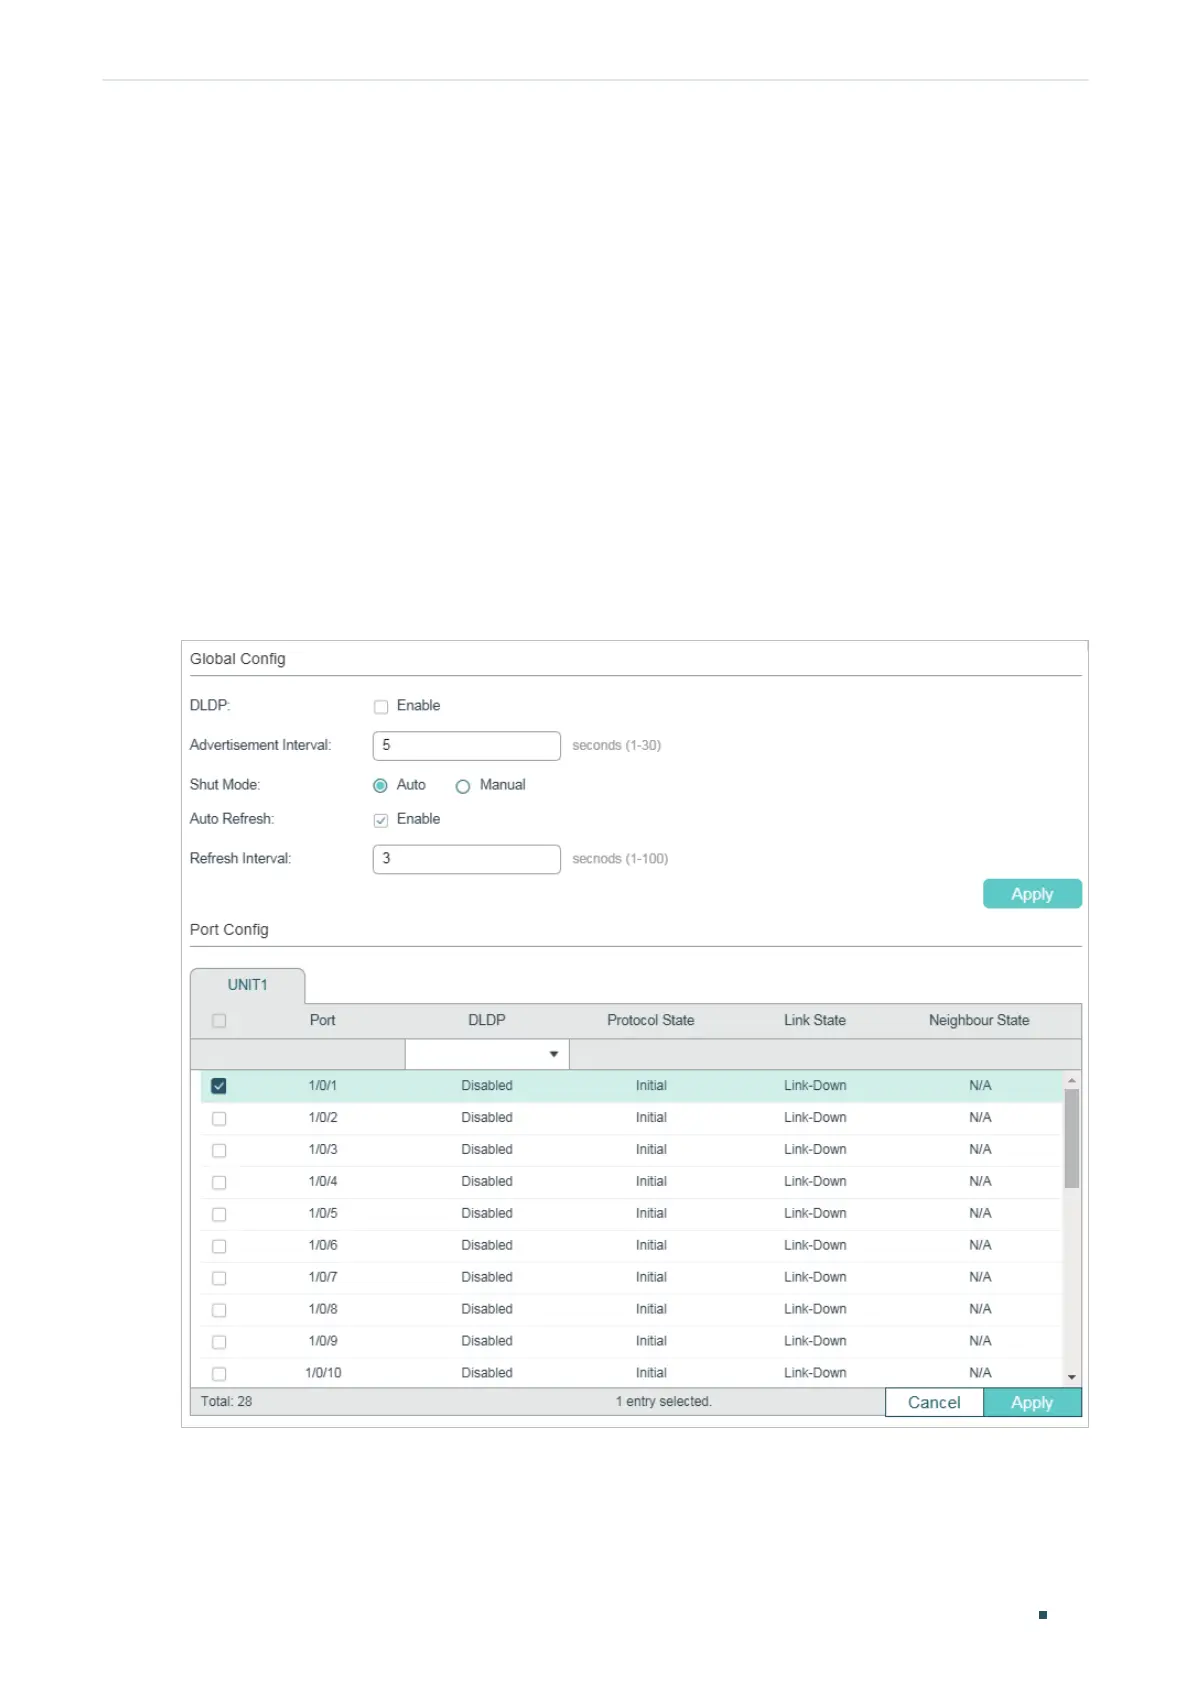This screenshot has height=1684, width=1191.
Task: Open the DLDP column dropdown
Action: point(487,1054)
